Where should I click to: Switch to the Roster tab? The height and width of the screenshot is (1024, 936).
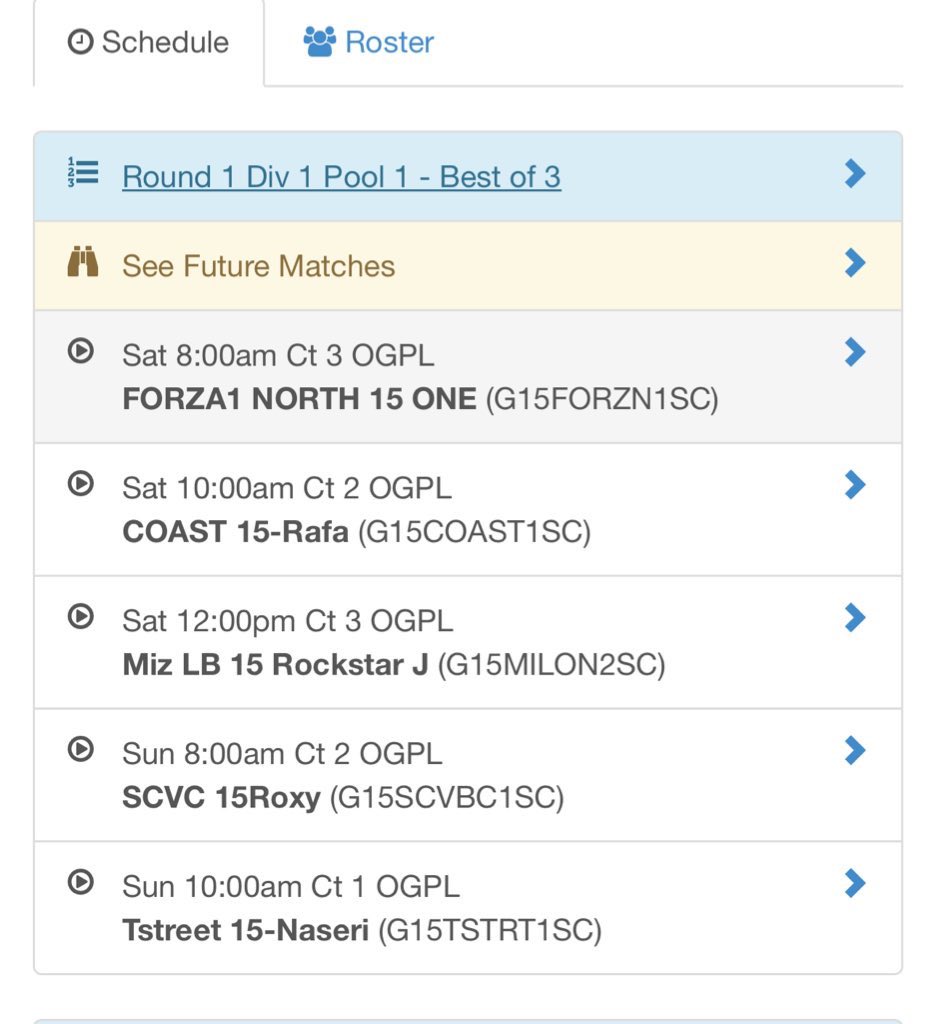tap(368, 42)
